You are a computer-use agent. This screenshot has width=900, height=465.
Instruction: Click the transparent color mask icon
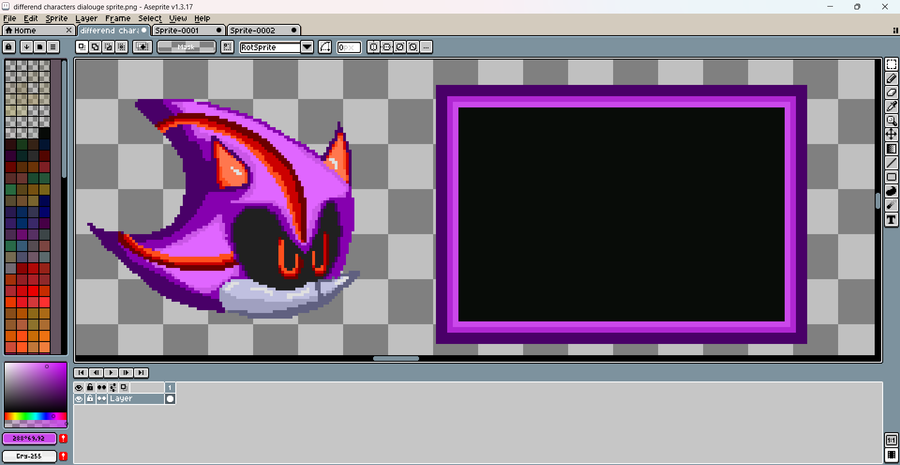pyautogui.click(x=142, y=47)
